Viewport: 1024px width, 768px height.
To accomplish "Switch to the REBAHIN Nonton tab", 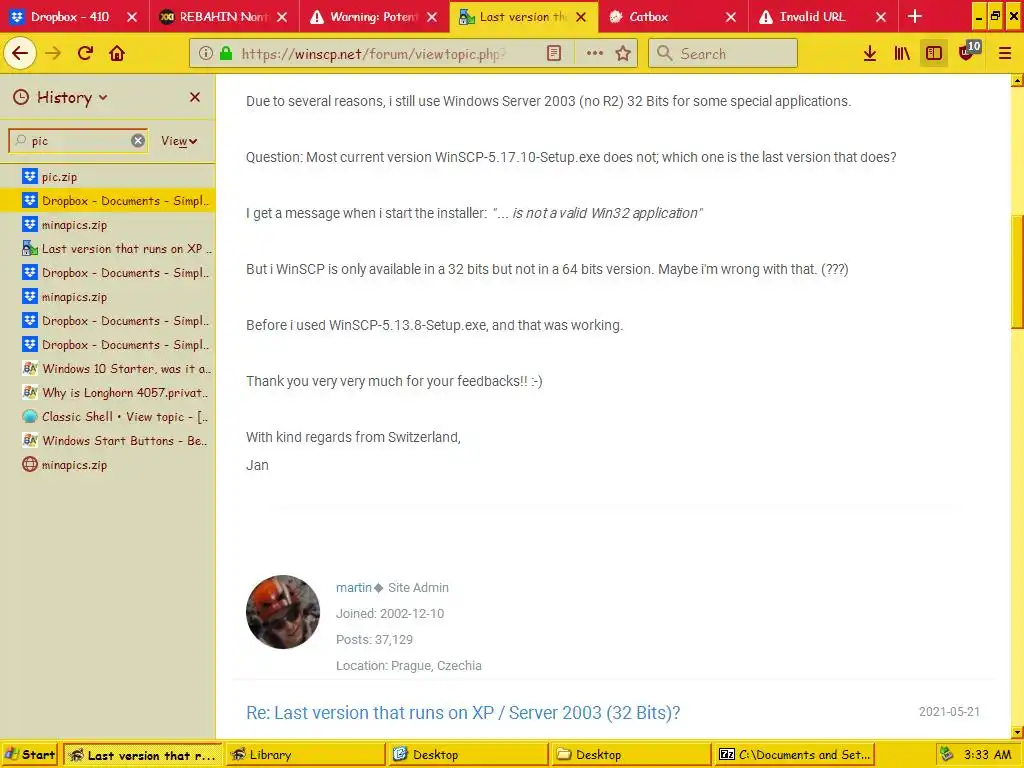I will [x=225, y=16].
